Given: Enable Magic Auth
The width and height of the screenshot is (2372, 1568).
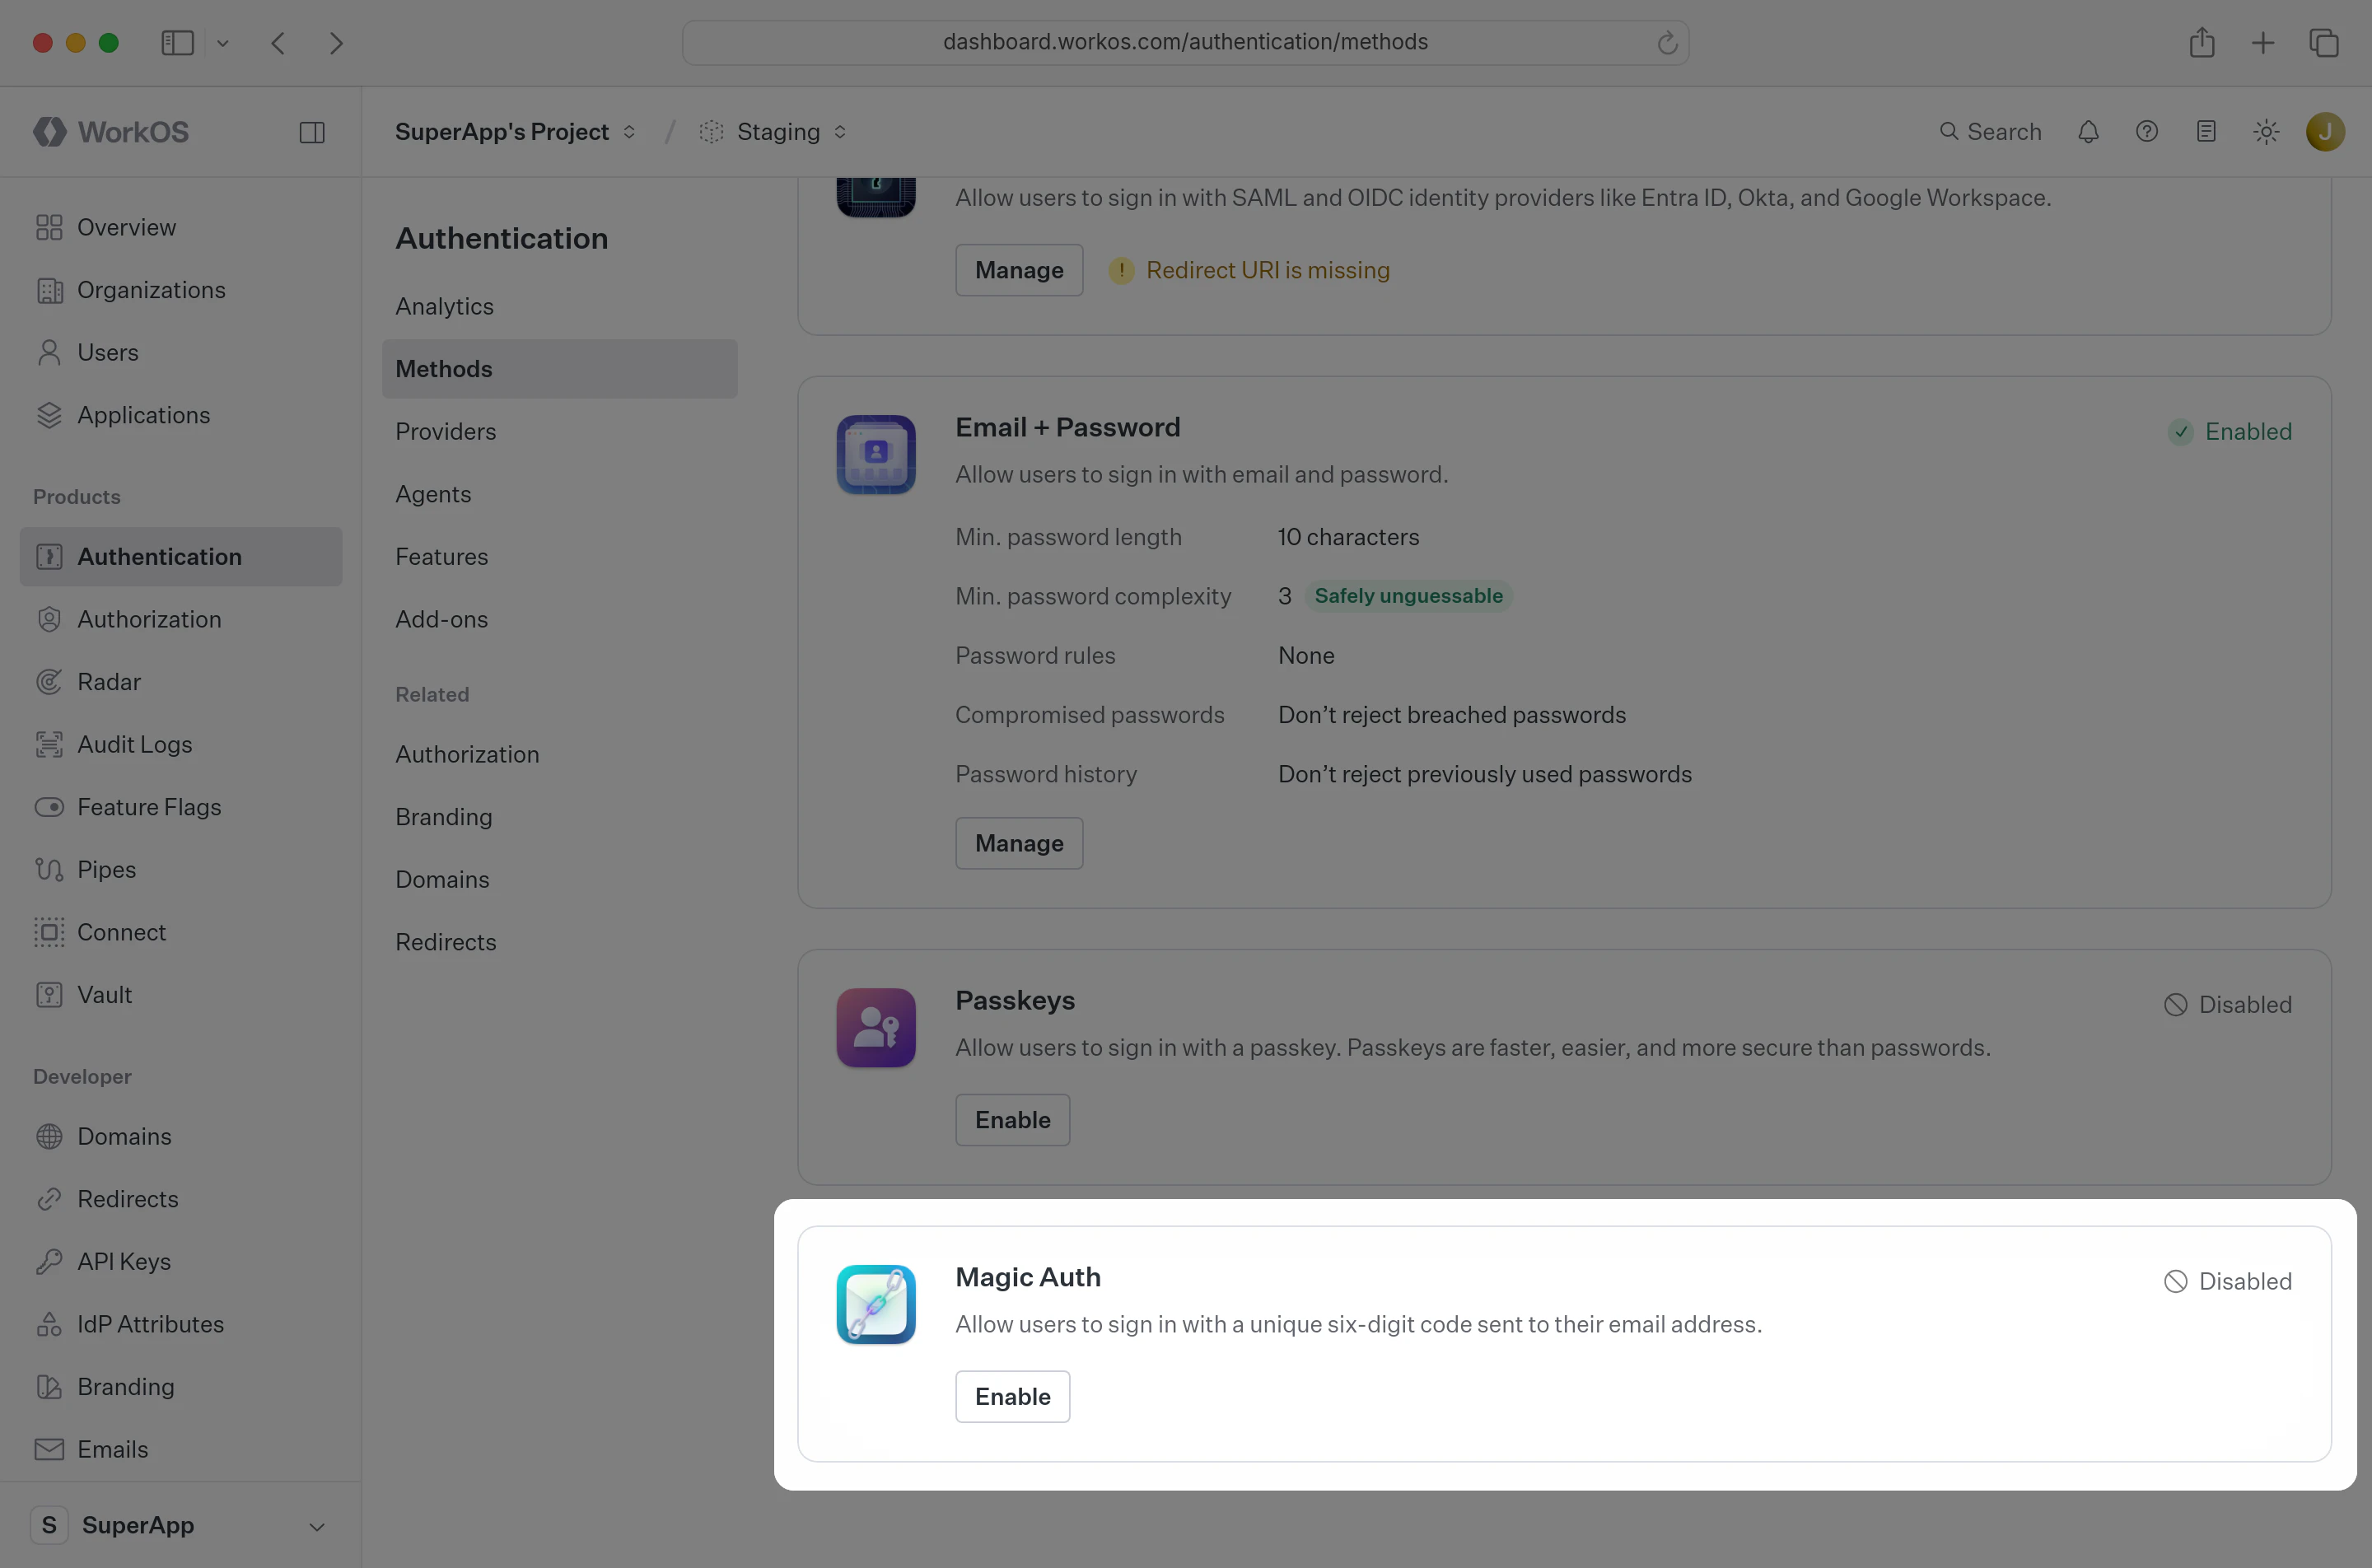Looking at the screenshot, I should (1012, 1396).
